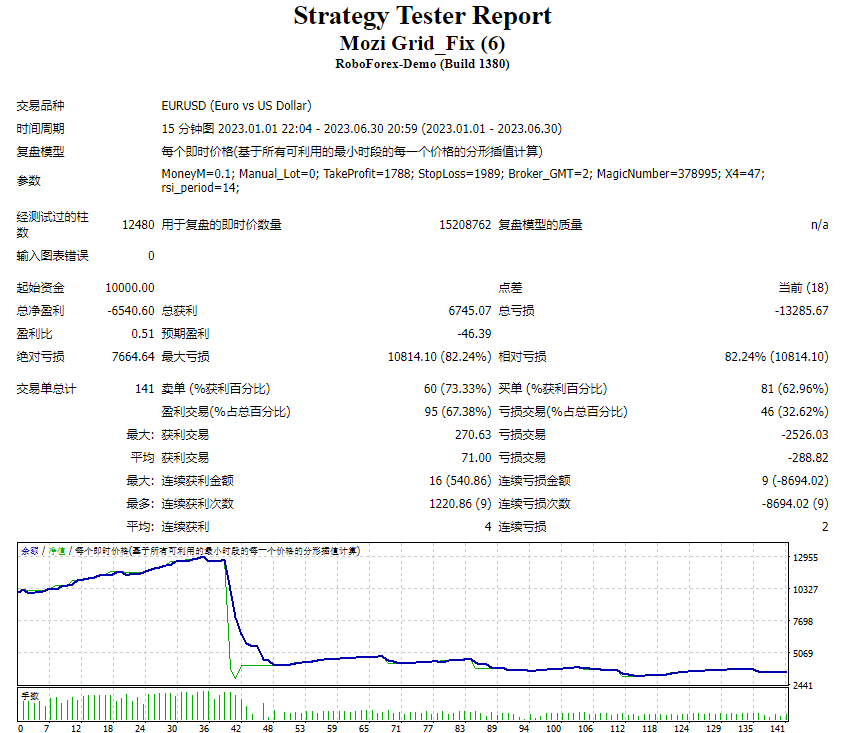Screen dimensions: 841x733
Task: Click the RoboForex-Demo (Build 1380) text
Action: 421,64
